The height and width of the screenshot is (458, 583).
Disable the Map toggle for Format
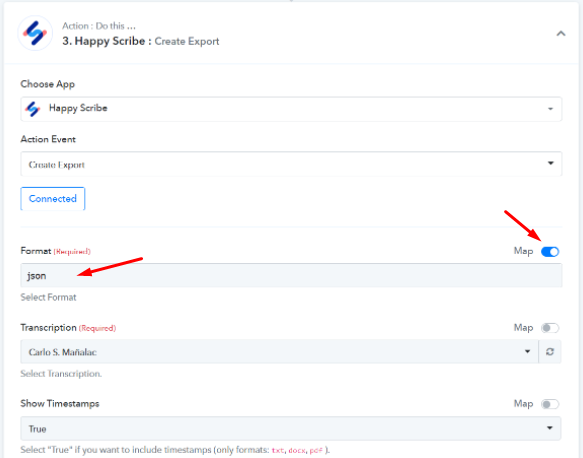550,252
